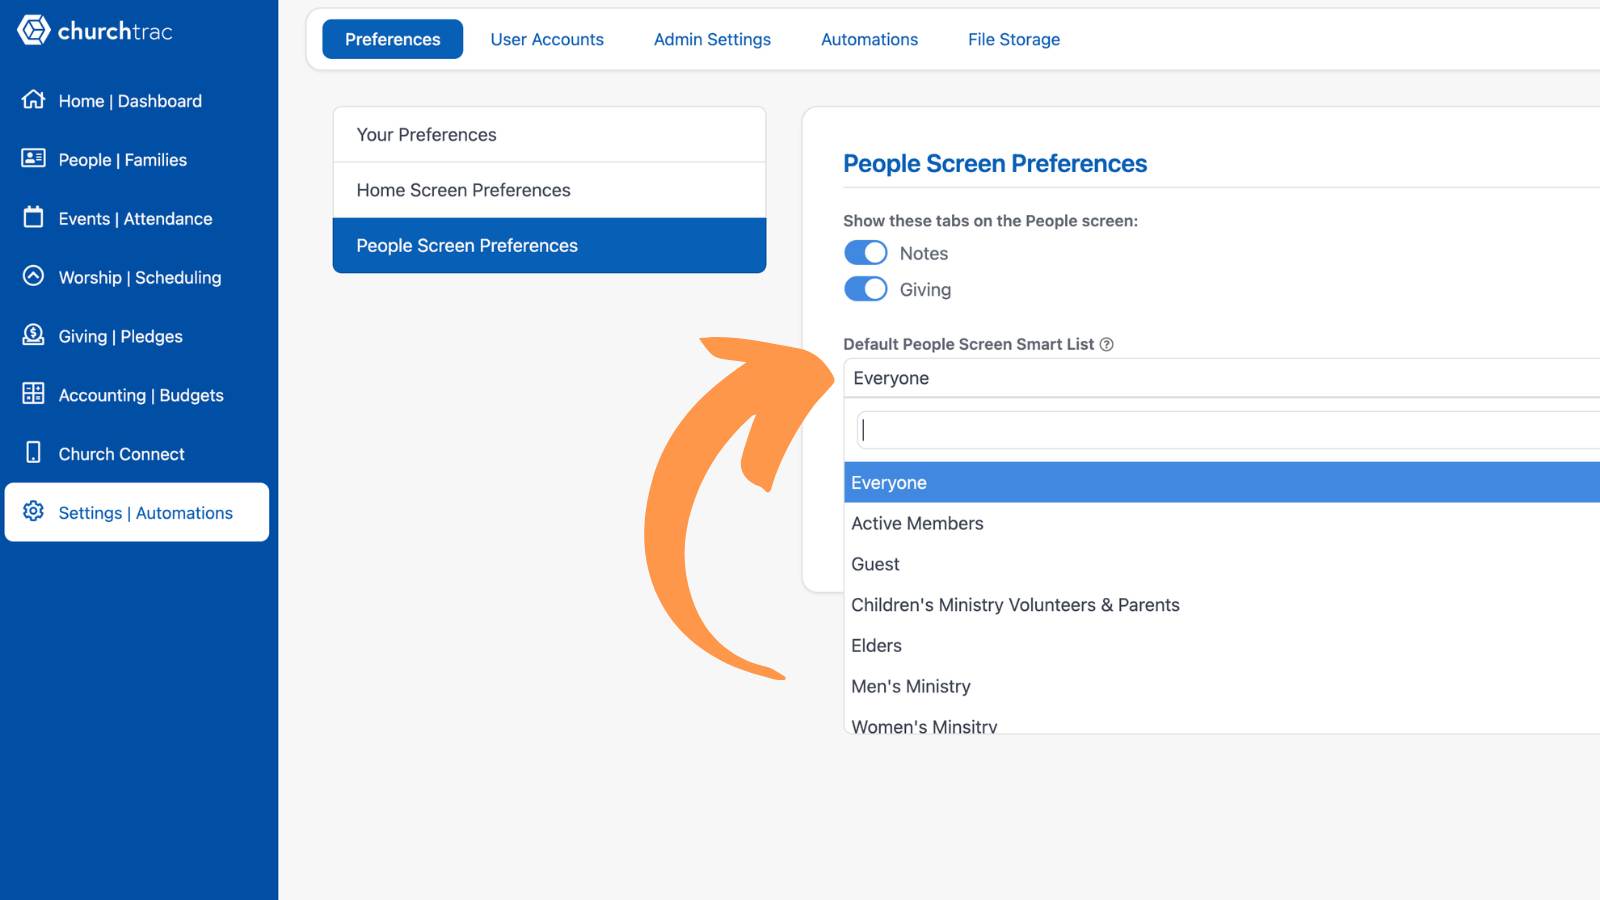This screenshot has width=1600, height=900.
Task: Click the People Families card icon
Action: tap(33, 158)
